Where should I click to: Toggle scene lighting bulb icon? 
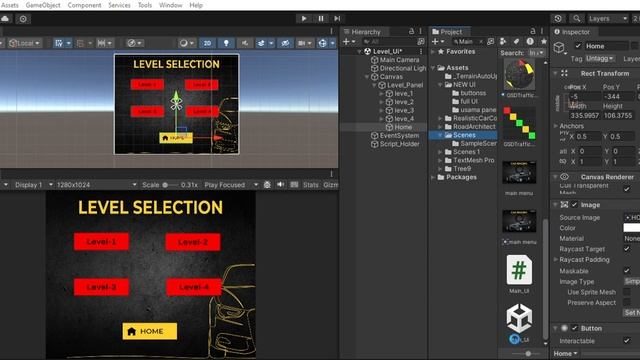226,43
